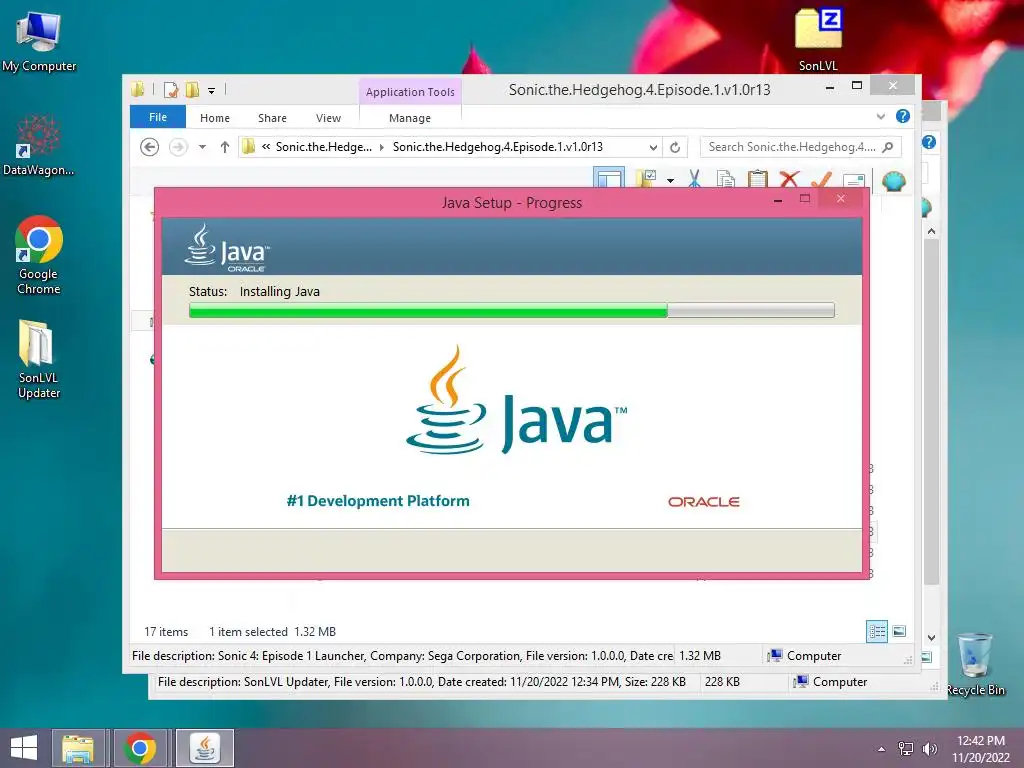1024x768 pixels.
Task: Click '#1 Development Platform' text
Action: [378, 501]
